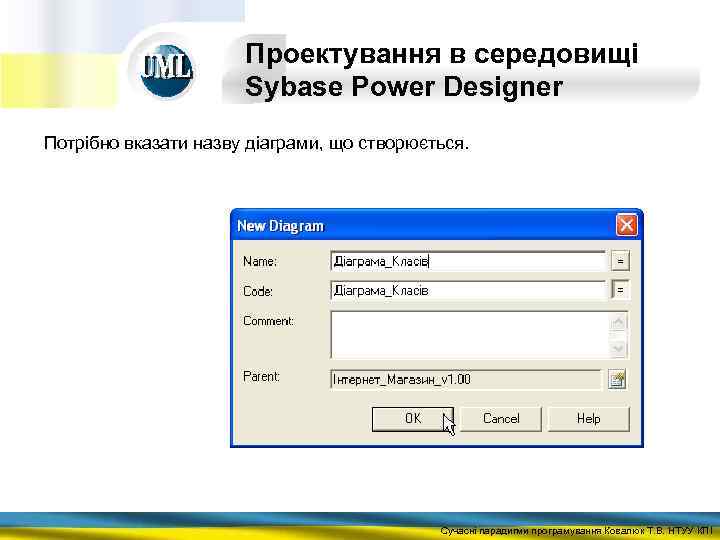Screen dimensions: 720x540
Task: Click into the Name input field
Action: (468, 261)
